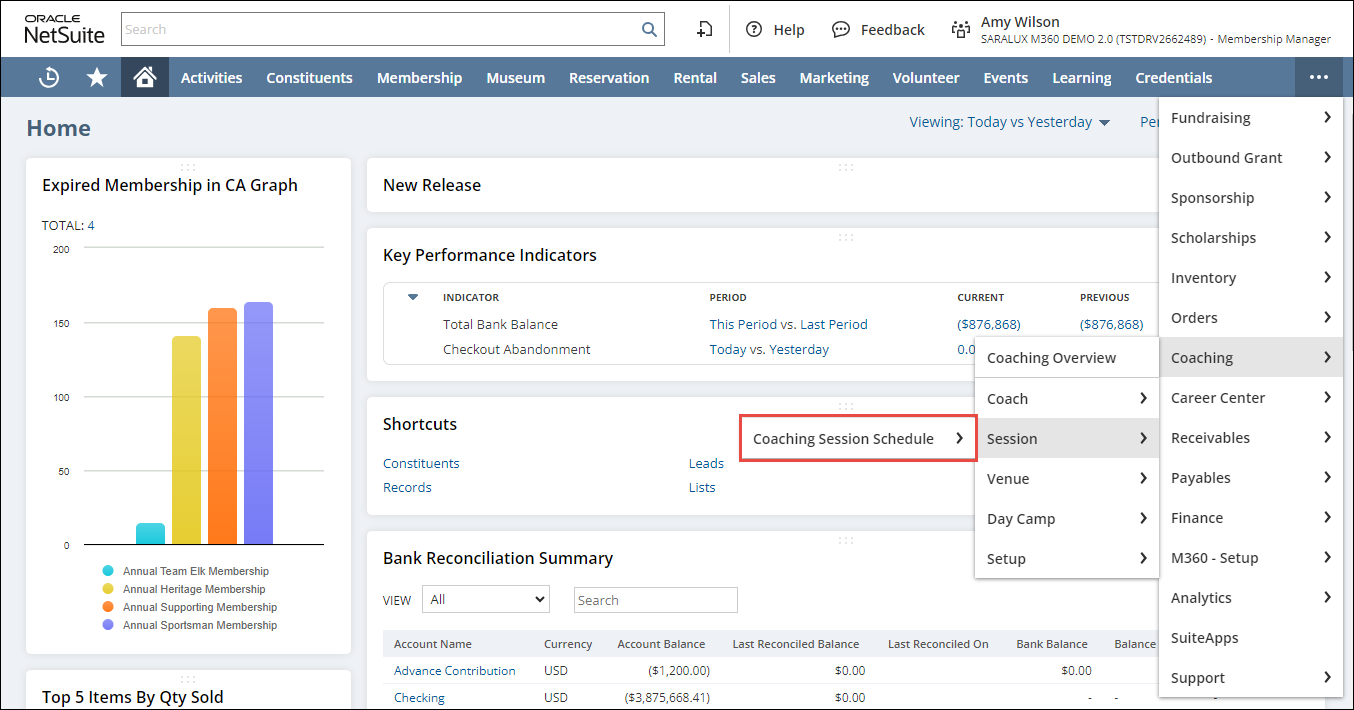Click the orange Annual Supporting Membership bar

(x=222, y=425)
